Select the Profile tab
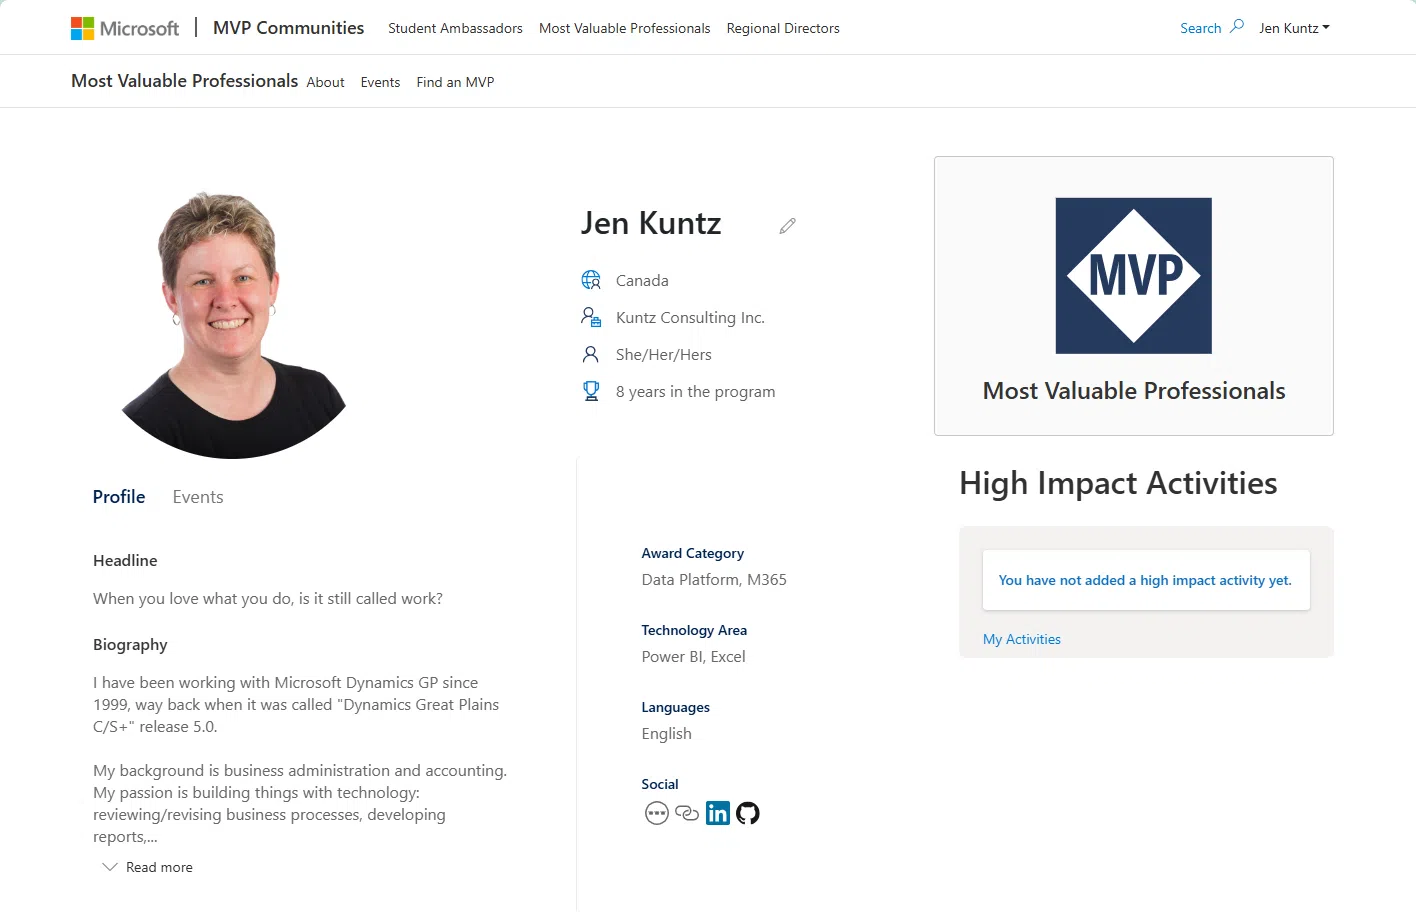Screen dimensions: 1416x920 pyautogui.click(x=118, y=496)
